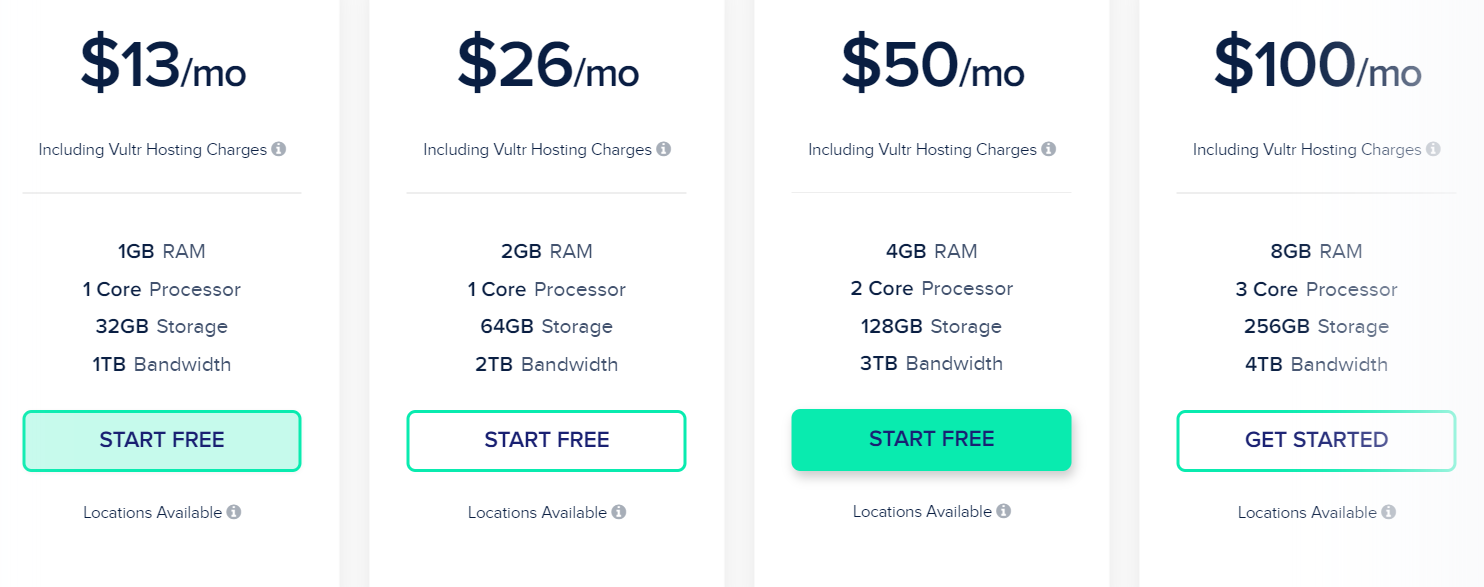Image resolution: width=1484 pixels, height=587 pixels.
Task: Open Locations Available info icon under $13 plan
Action: [x=234, y=512]
